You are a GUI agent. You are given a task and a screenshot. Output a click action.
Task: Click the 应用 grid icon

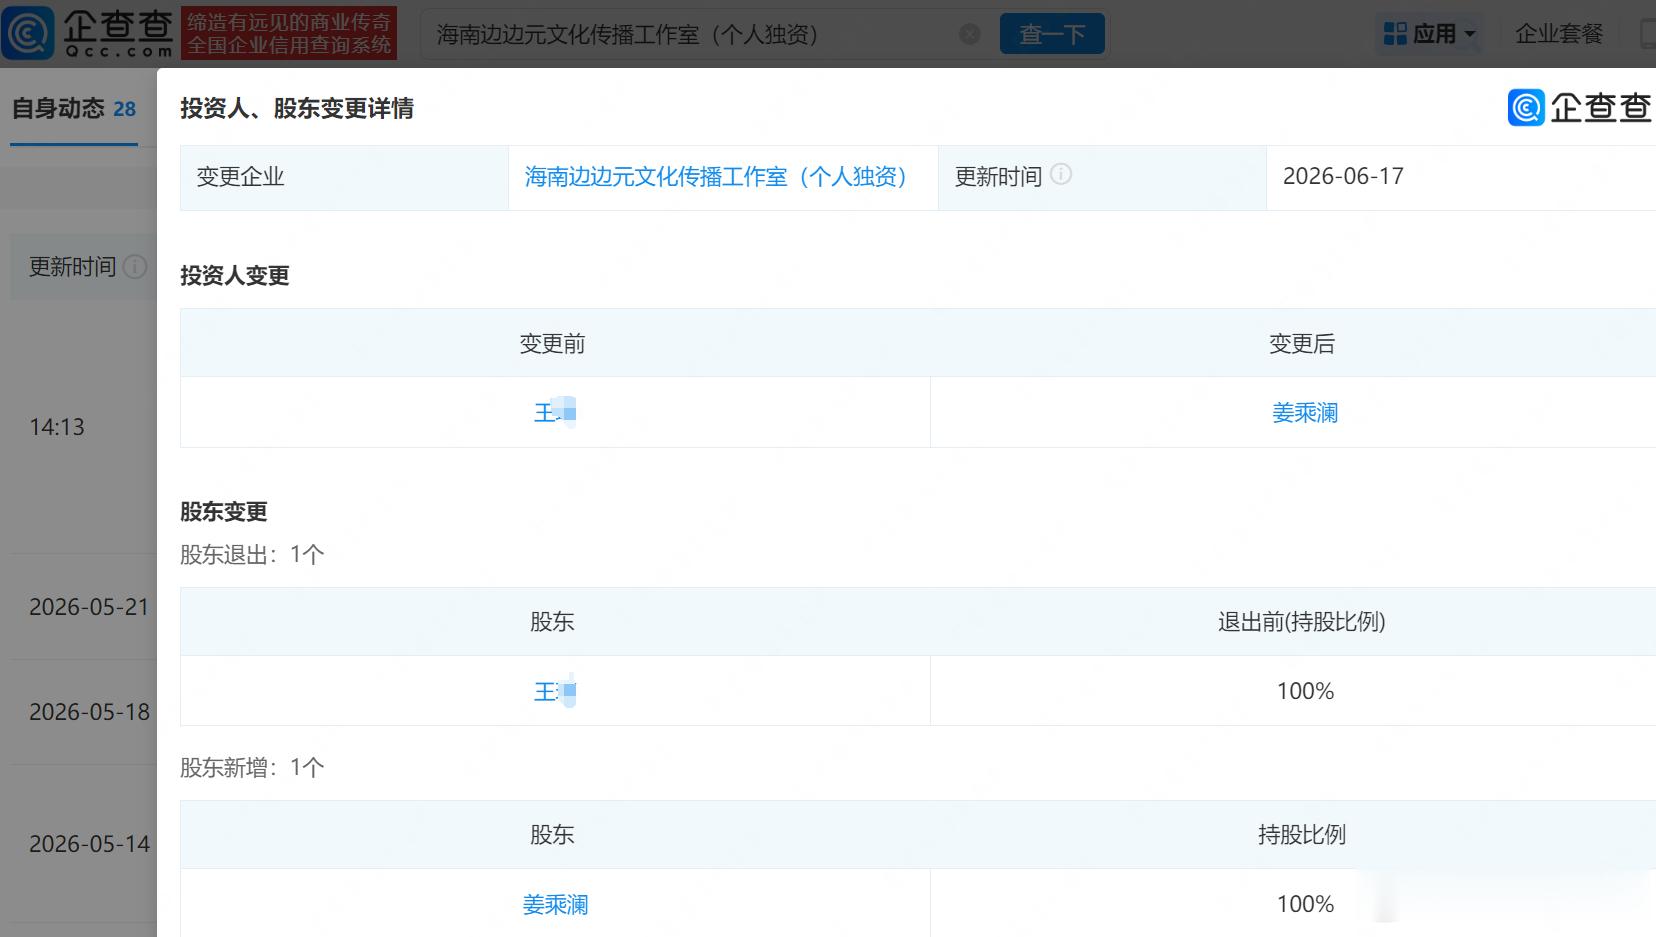tap(1395, 34)
